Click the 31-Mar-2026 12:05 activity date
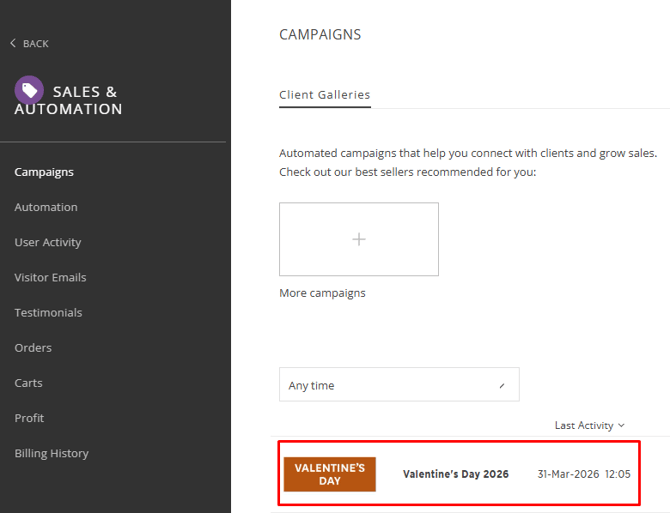This screenshot has height=513, width=670. pos(584,474)
